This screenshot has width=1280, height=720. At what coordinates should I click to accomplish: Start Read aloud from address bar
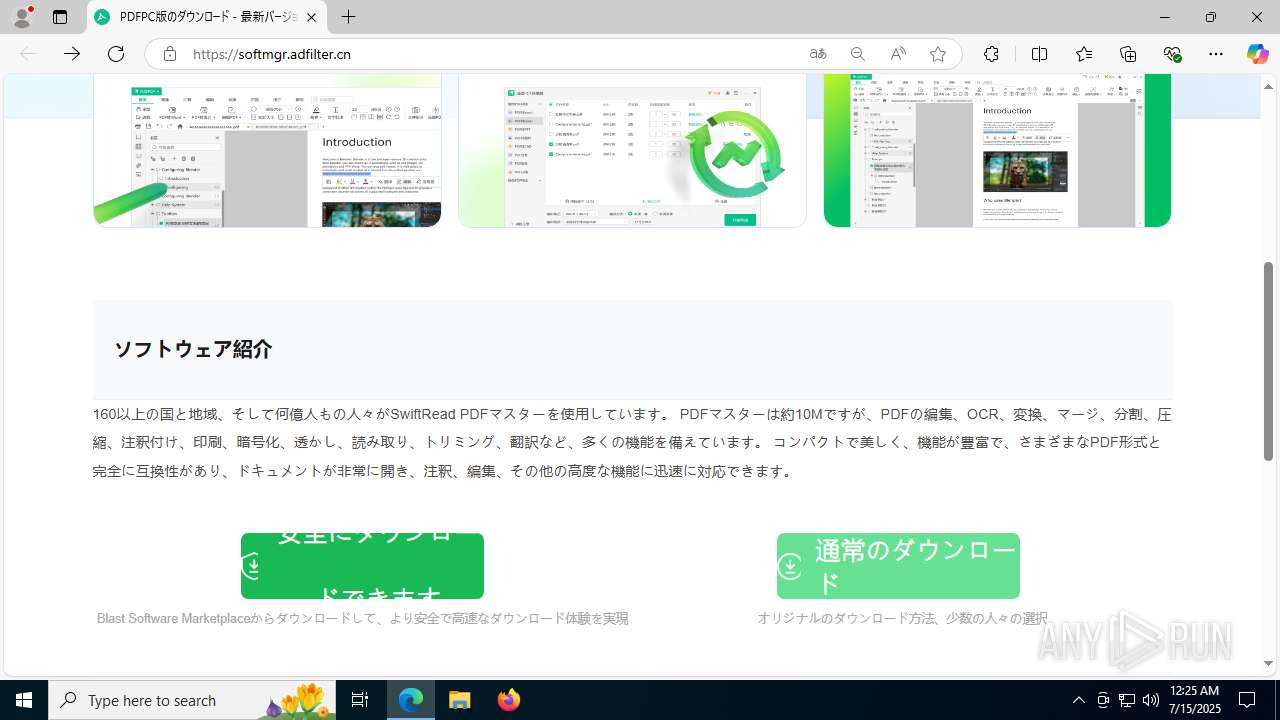898,54
